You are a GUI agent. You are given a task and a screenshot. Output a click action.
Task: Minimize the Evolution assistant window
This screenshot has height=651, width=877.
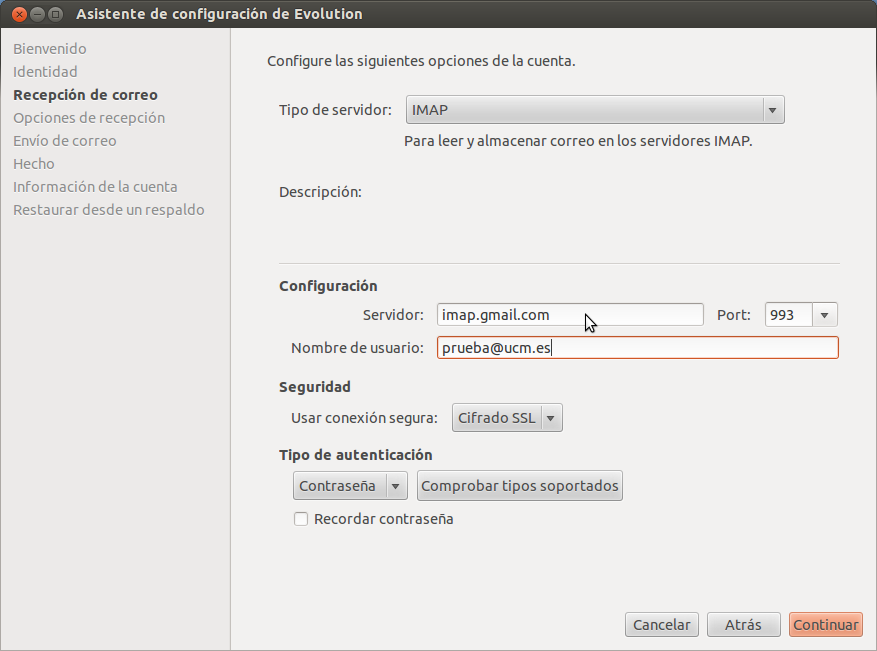point(37,14)
